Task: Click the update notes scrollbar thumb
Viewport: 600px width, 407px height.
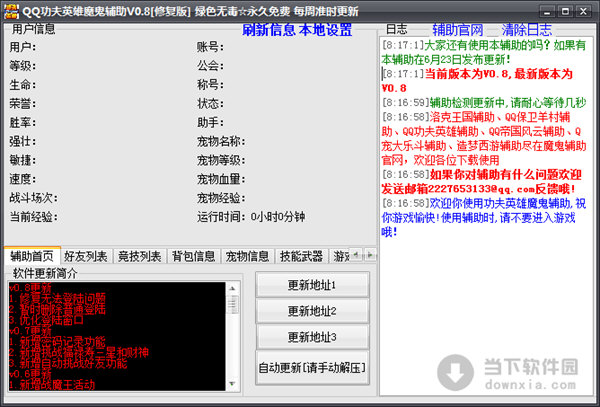Action: tap(232, 304)
